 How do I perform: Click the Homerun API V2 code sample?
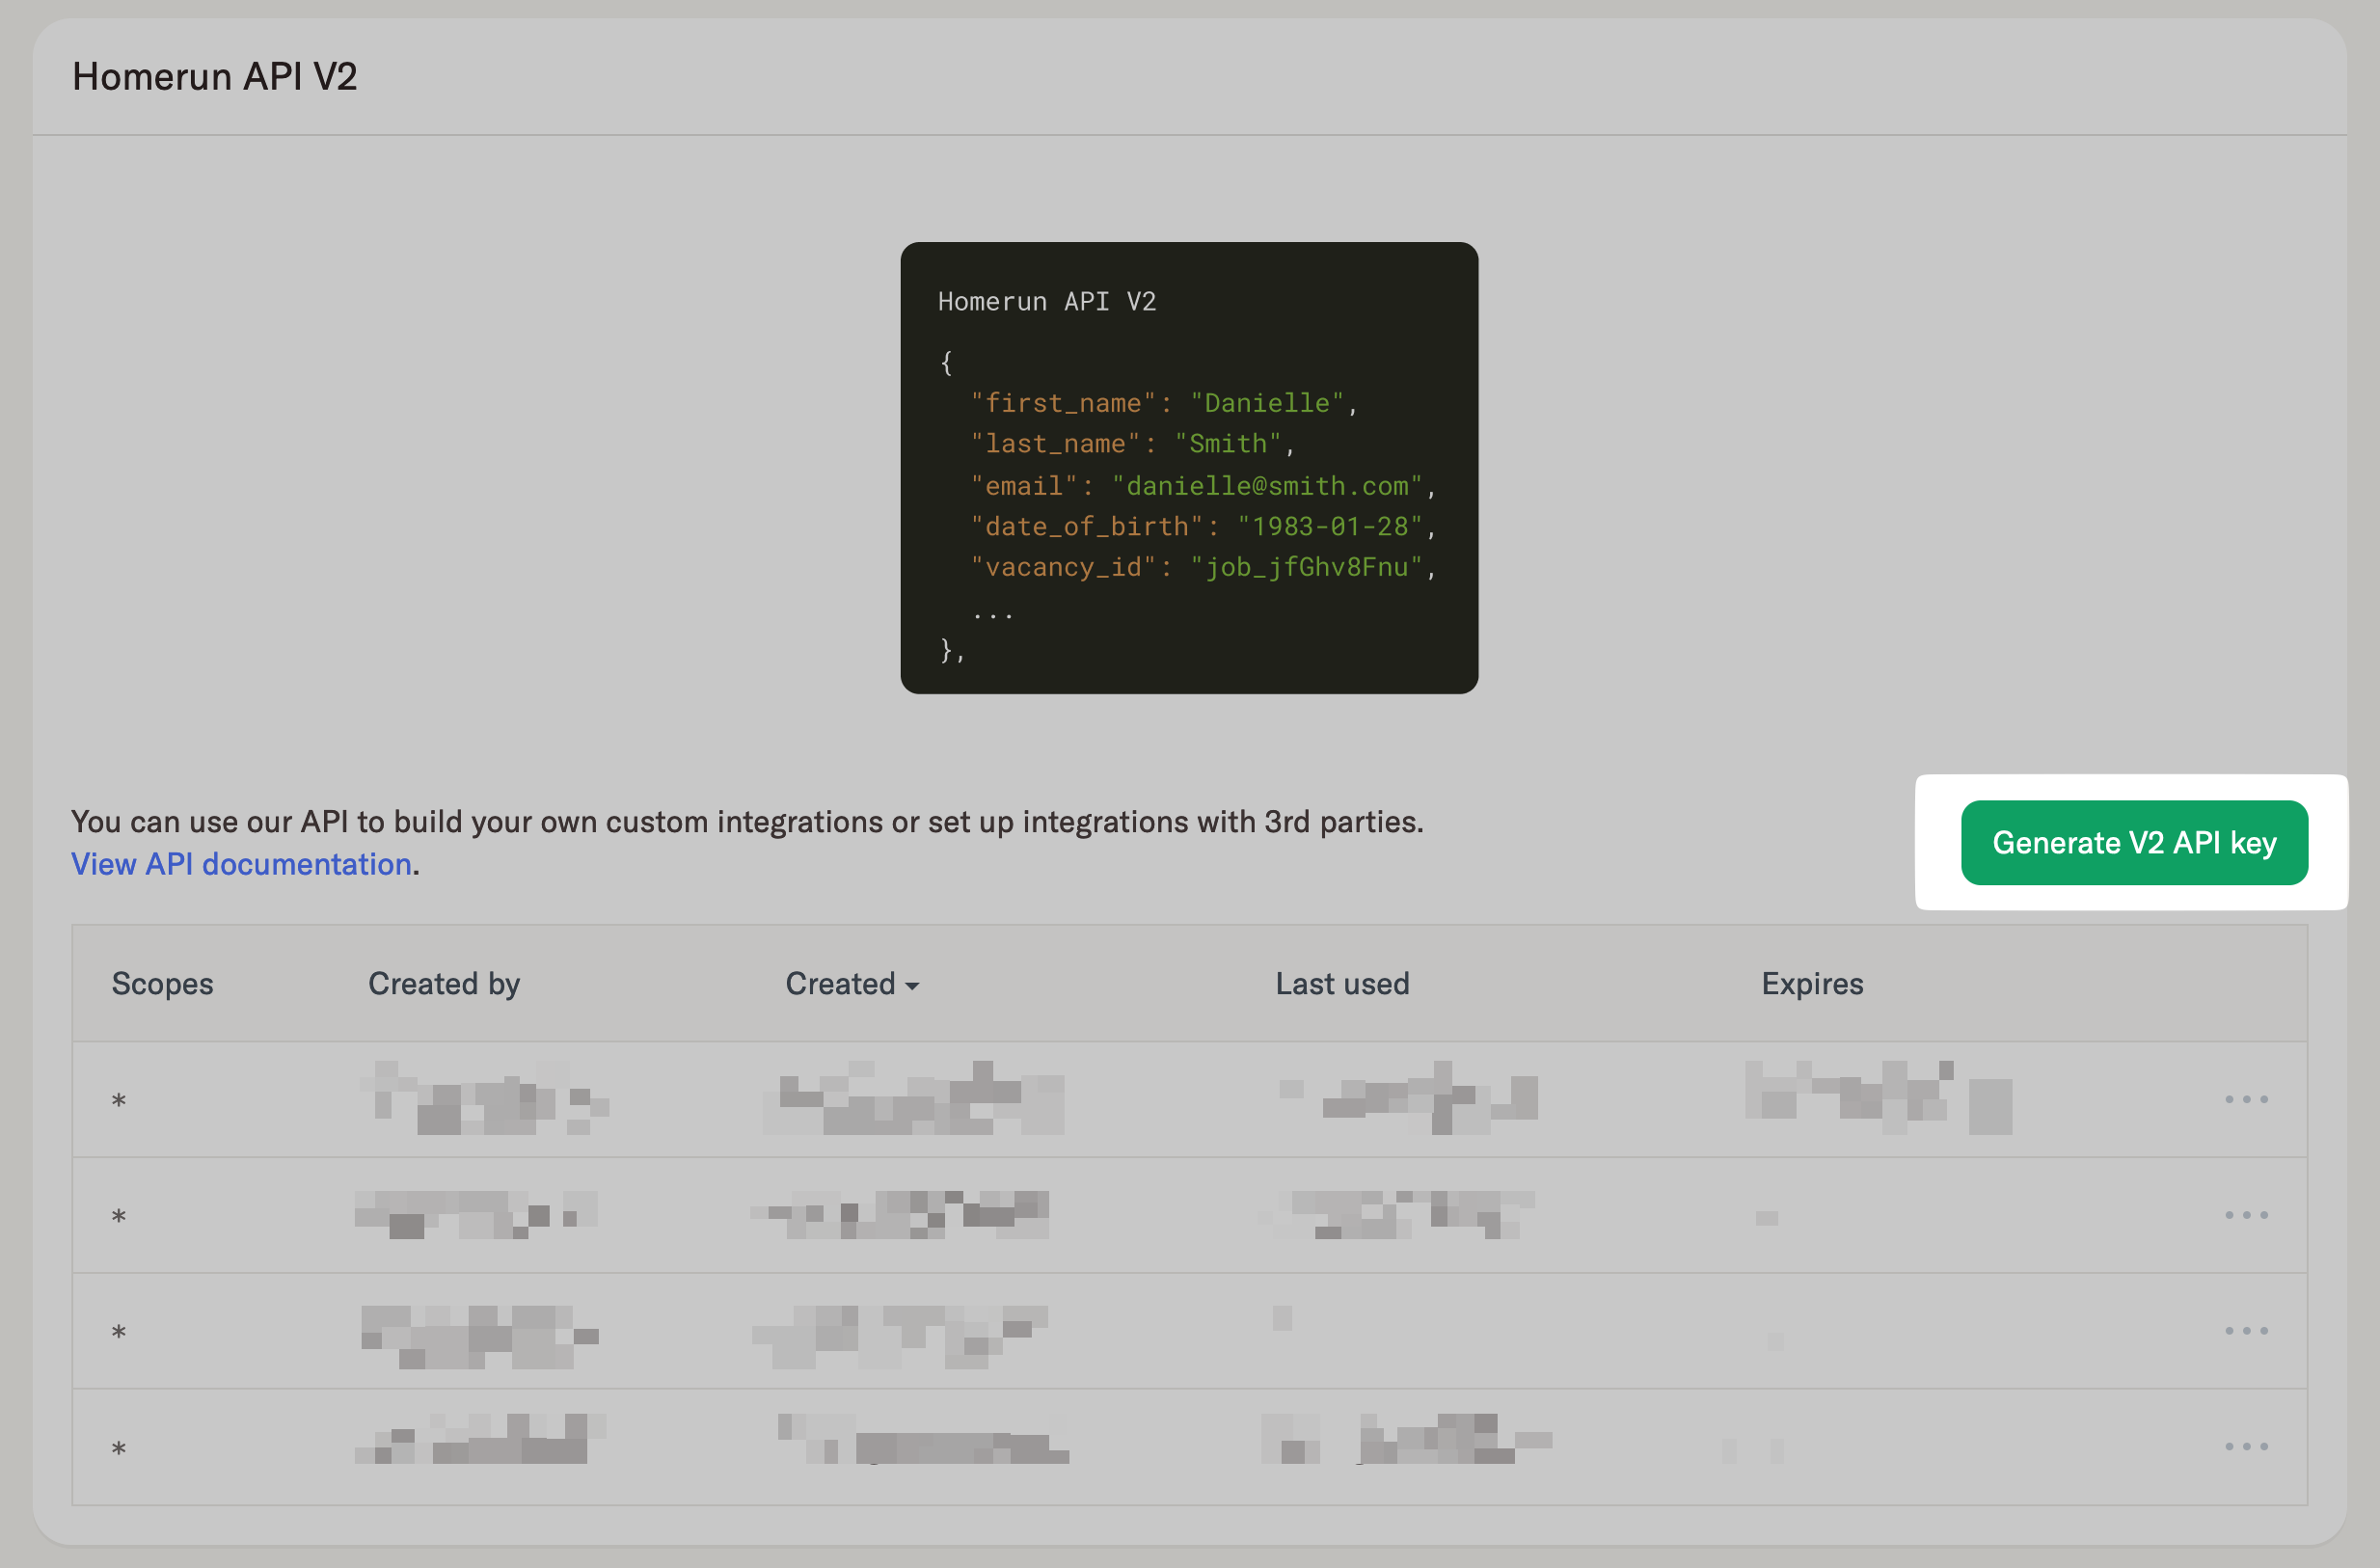[x=1188, y=467]
